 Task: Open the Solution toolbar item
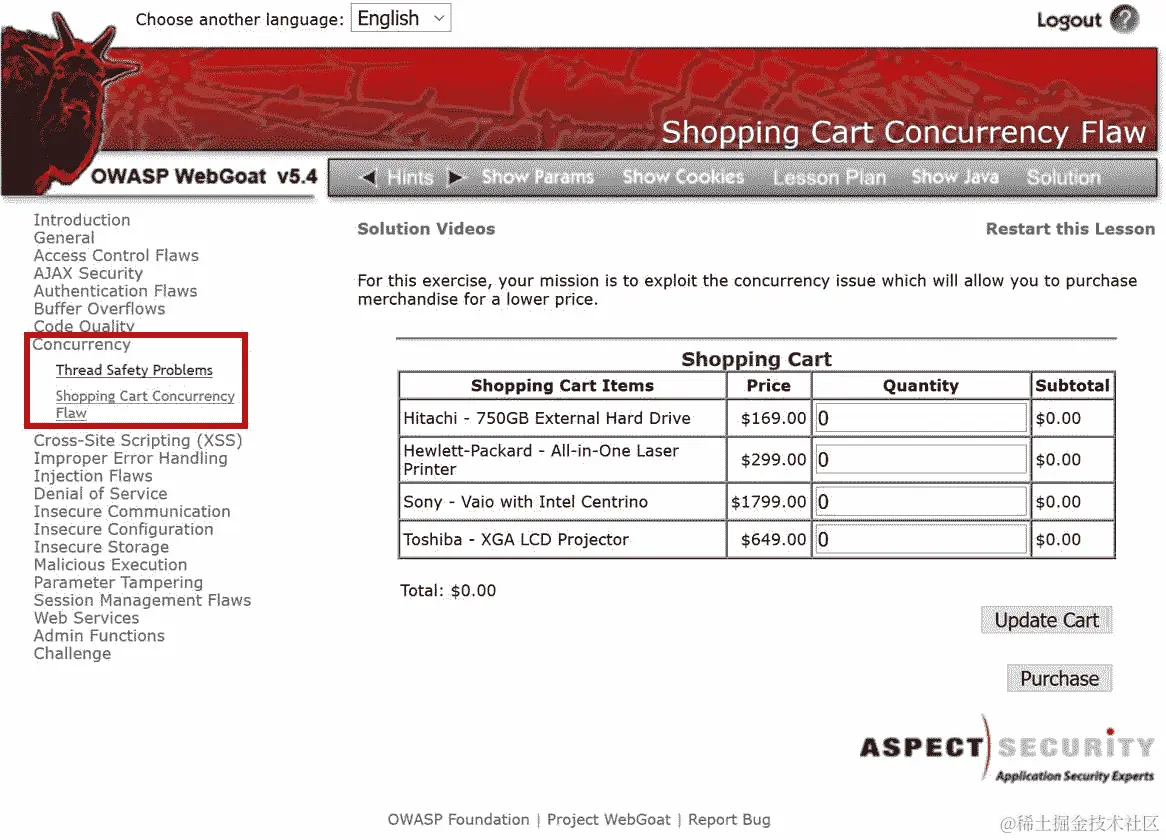tap(1063, 177)
